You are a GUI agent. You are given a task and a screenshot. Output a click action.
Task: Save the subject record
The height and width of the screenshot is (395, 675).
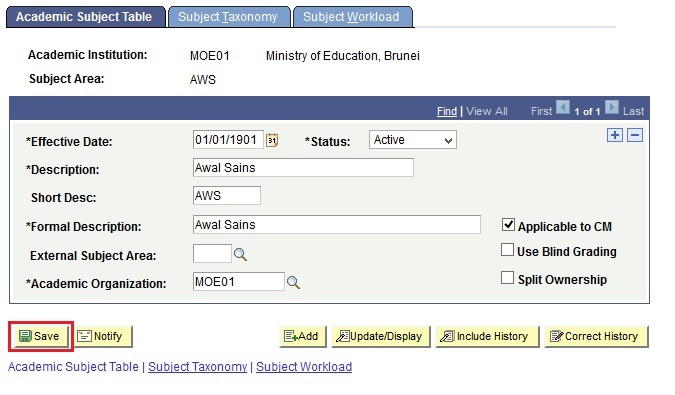[40, 336]
